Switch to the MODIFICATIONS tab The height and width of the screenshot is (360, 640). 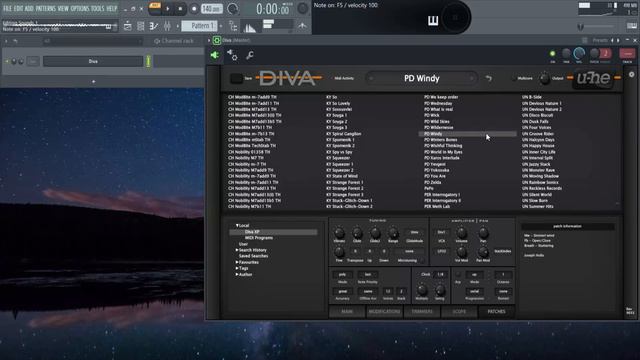(x=384, y=311)
